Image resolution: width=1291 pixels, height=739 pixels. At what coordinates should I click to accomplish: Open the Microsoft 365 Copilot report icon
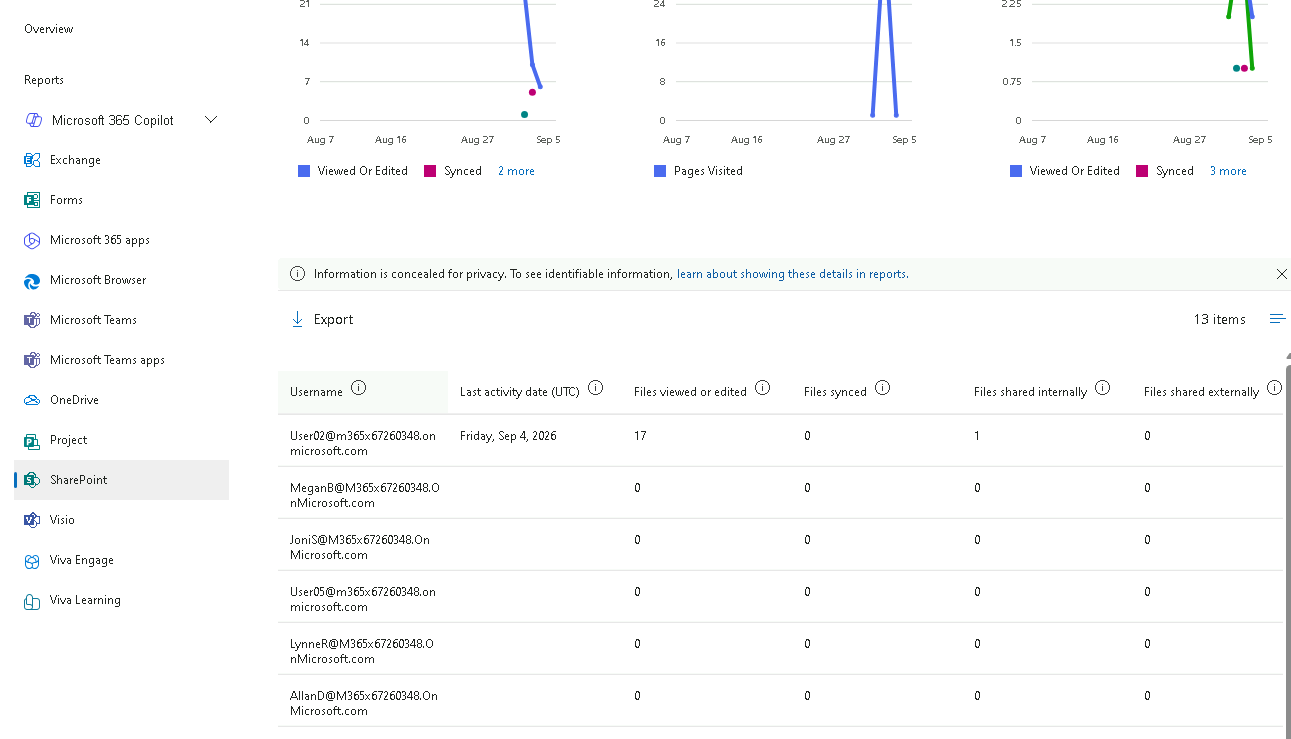click(x=32, y=120)
